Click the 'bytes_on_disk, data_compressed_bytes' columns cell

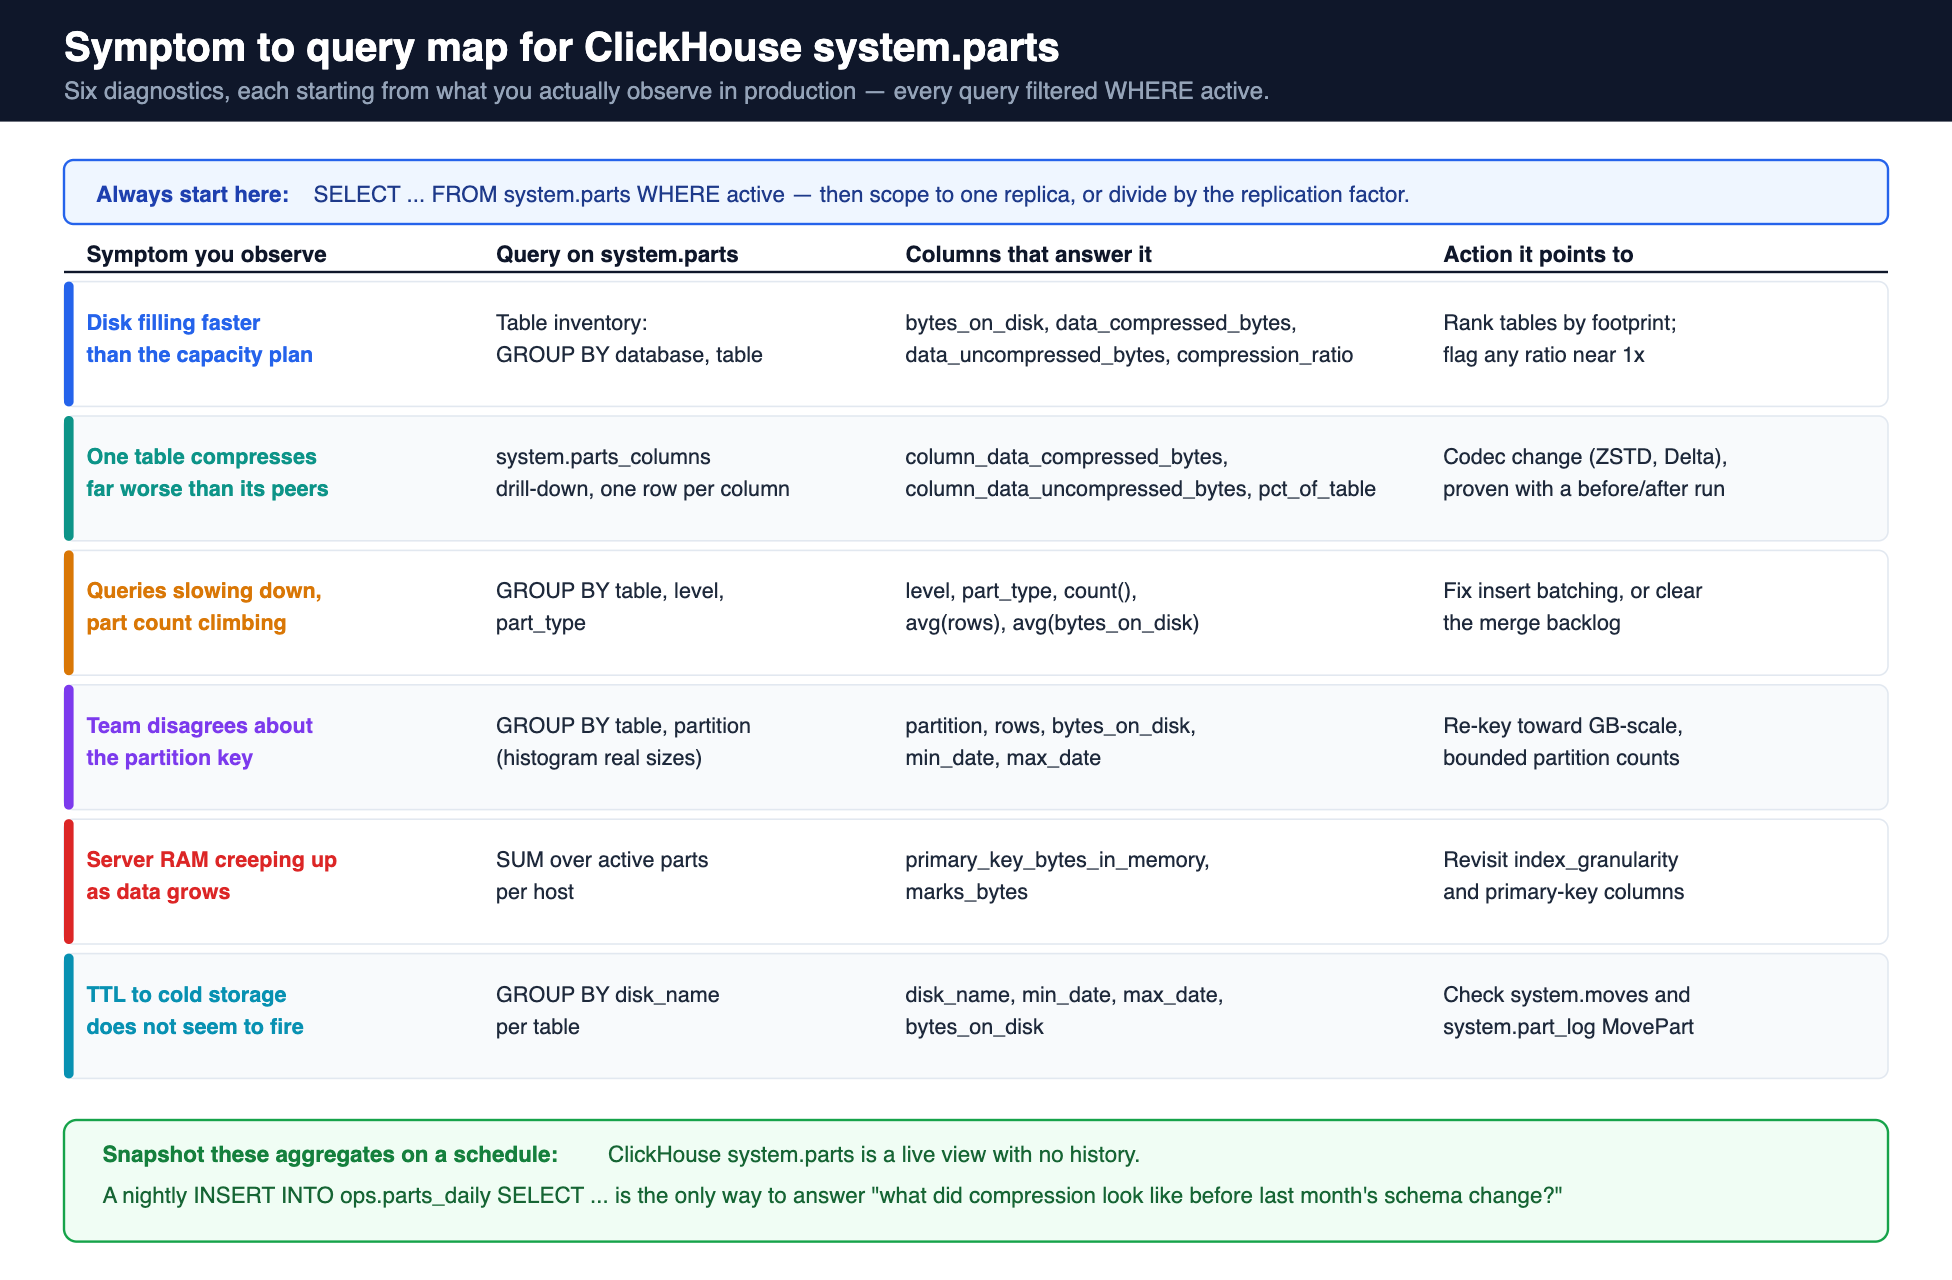[1129, 338]
